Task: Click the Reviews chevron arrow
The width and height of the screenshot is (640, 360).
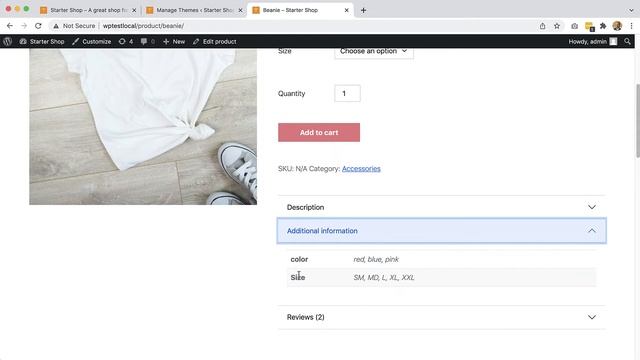Action: pyautogui.click(x=592, y=317)
